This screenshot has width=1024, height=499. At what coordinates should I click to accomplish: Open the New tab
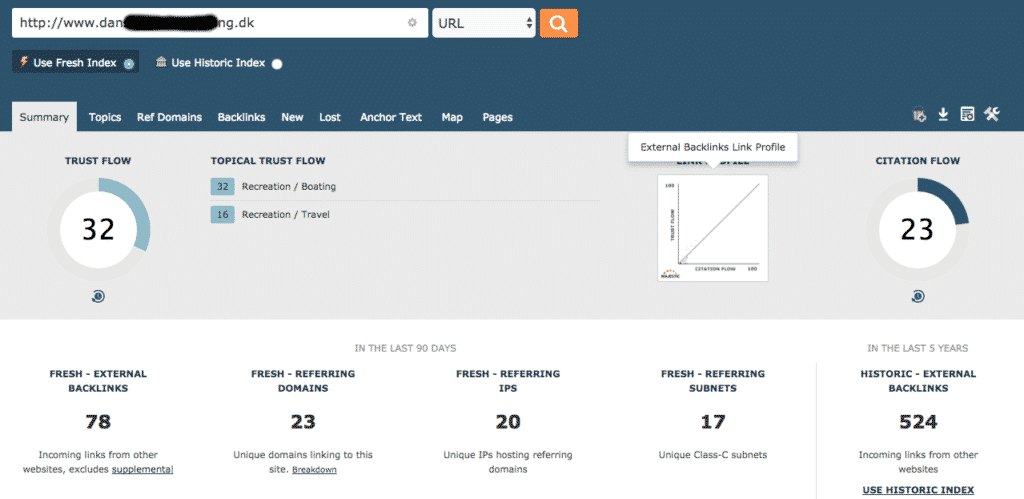(293, 117)
